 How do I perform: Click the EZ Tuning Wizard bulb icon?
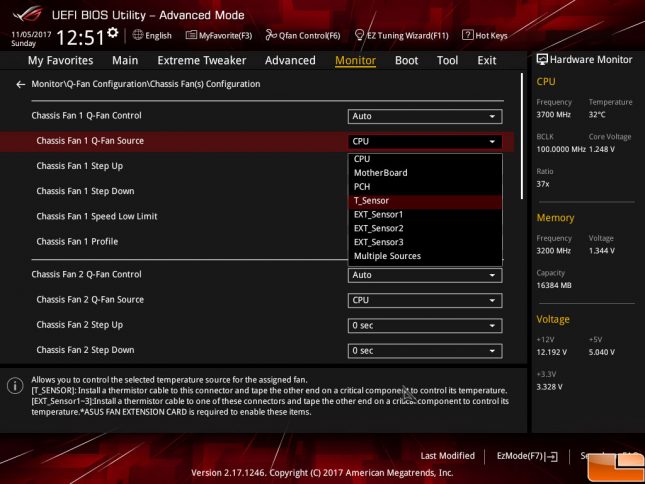click(359, 35)
